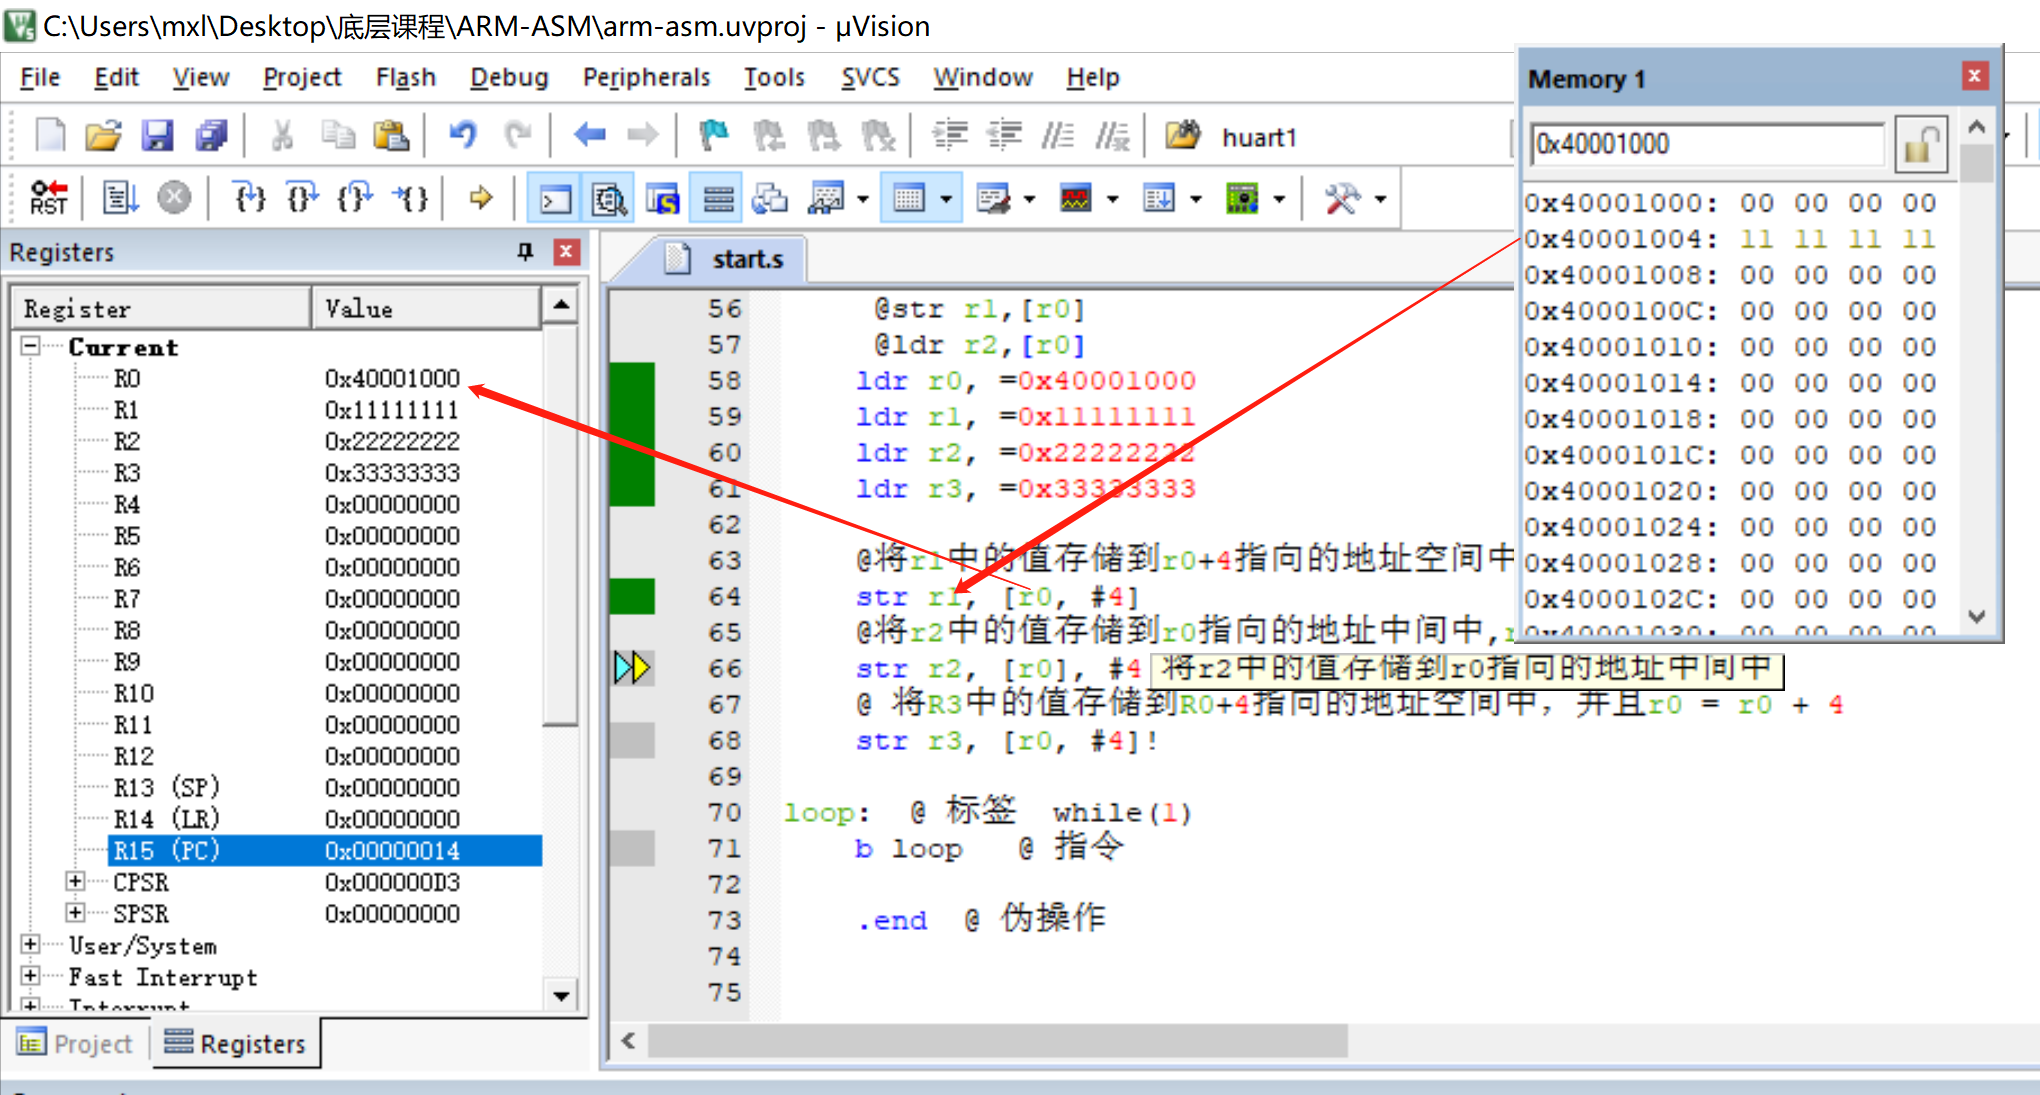
Task: Toggle the Disassembly Window button
Action: 608,199
